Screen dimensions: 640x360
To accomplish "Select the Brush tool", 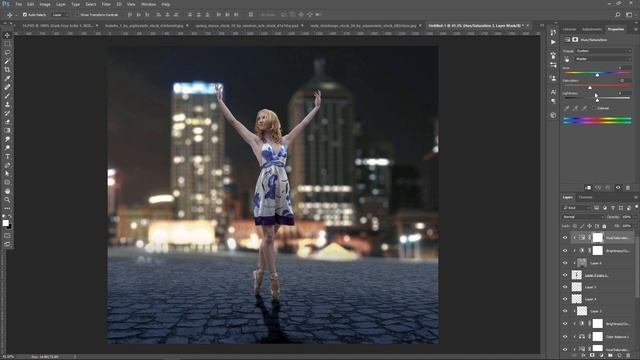I will click(x=7, y=96).
